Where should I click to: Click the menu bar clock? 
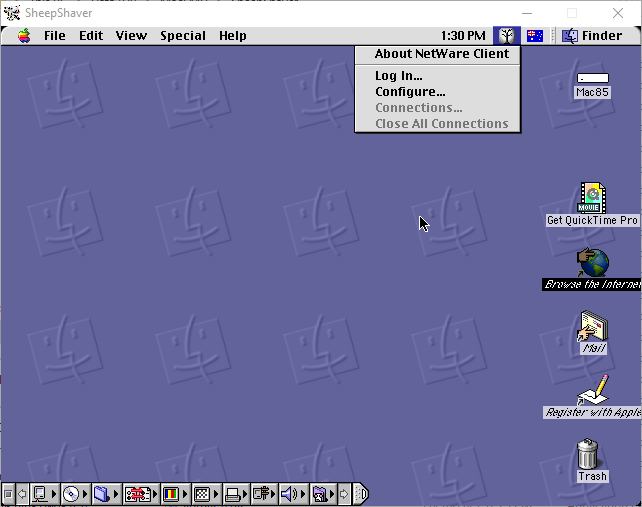point(463,36)
